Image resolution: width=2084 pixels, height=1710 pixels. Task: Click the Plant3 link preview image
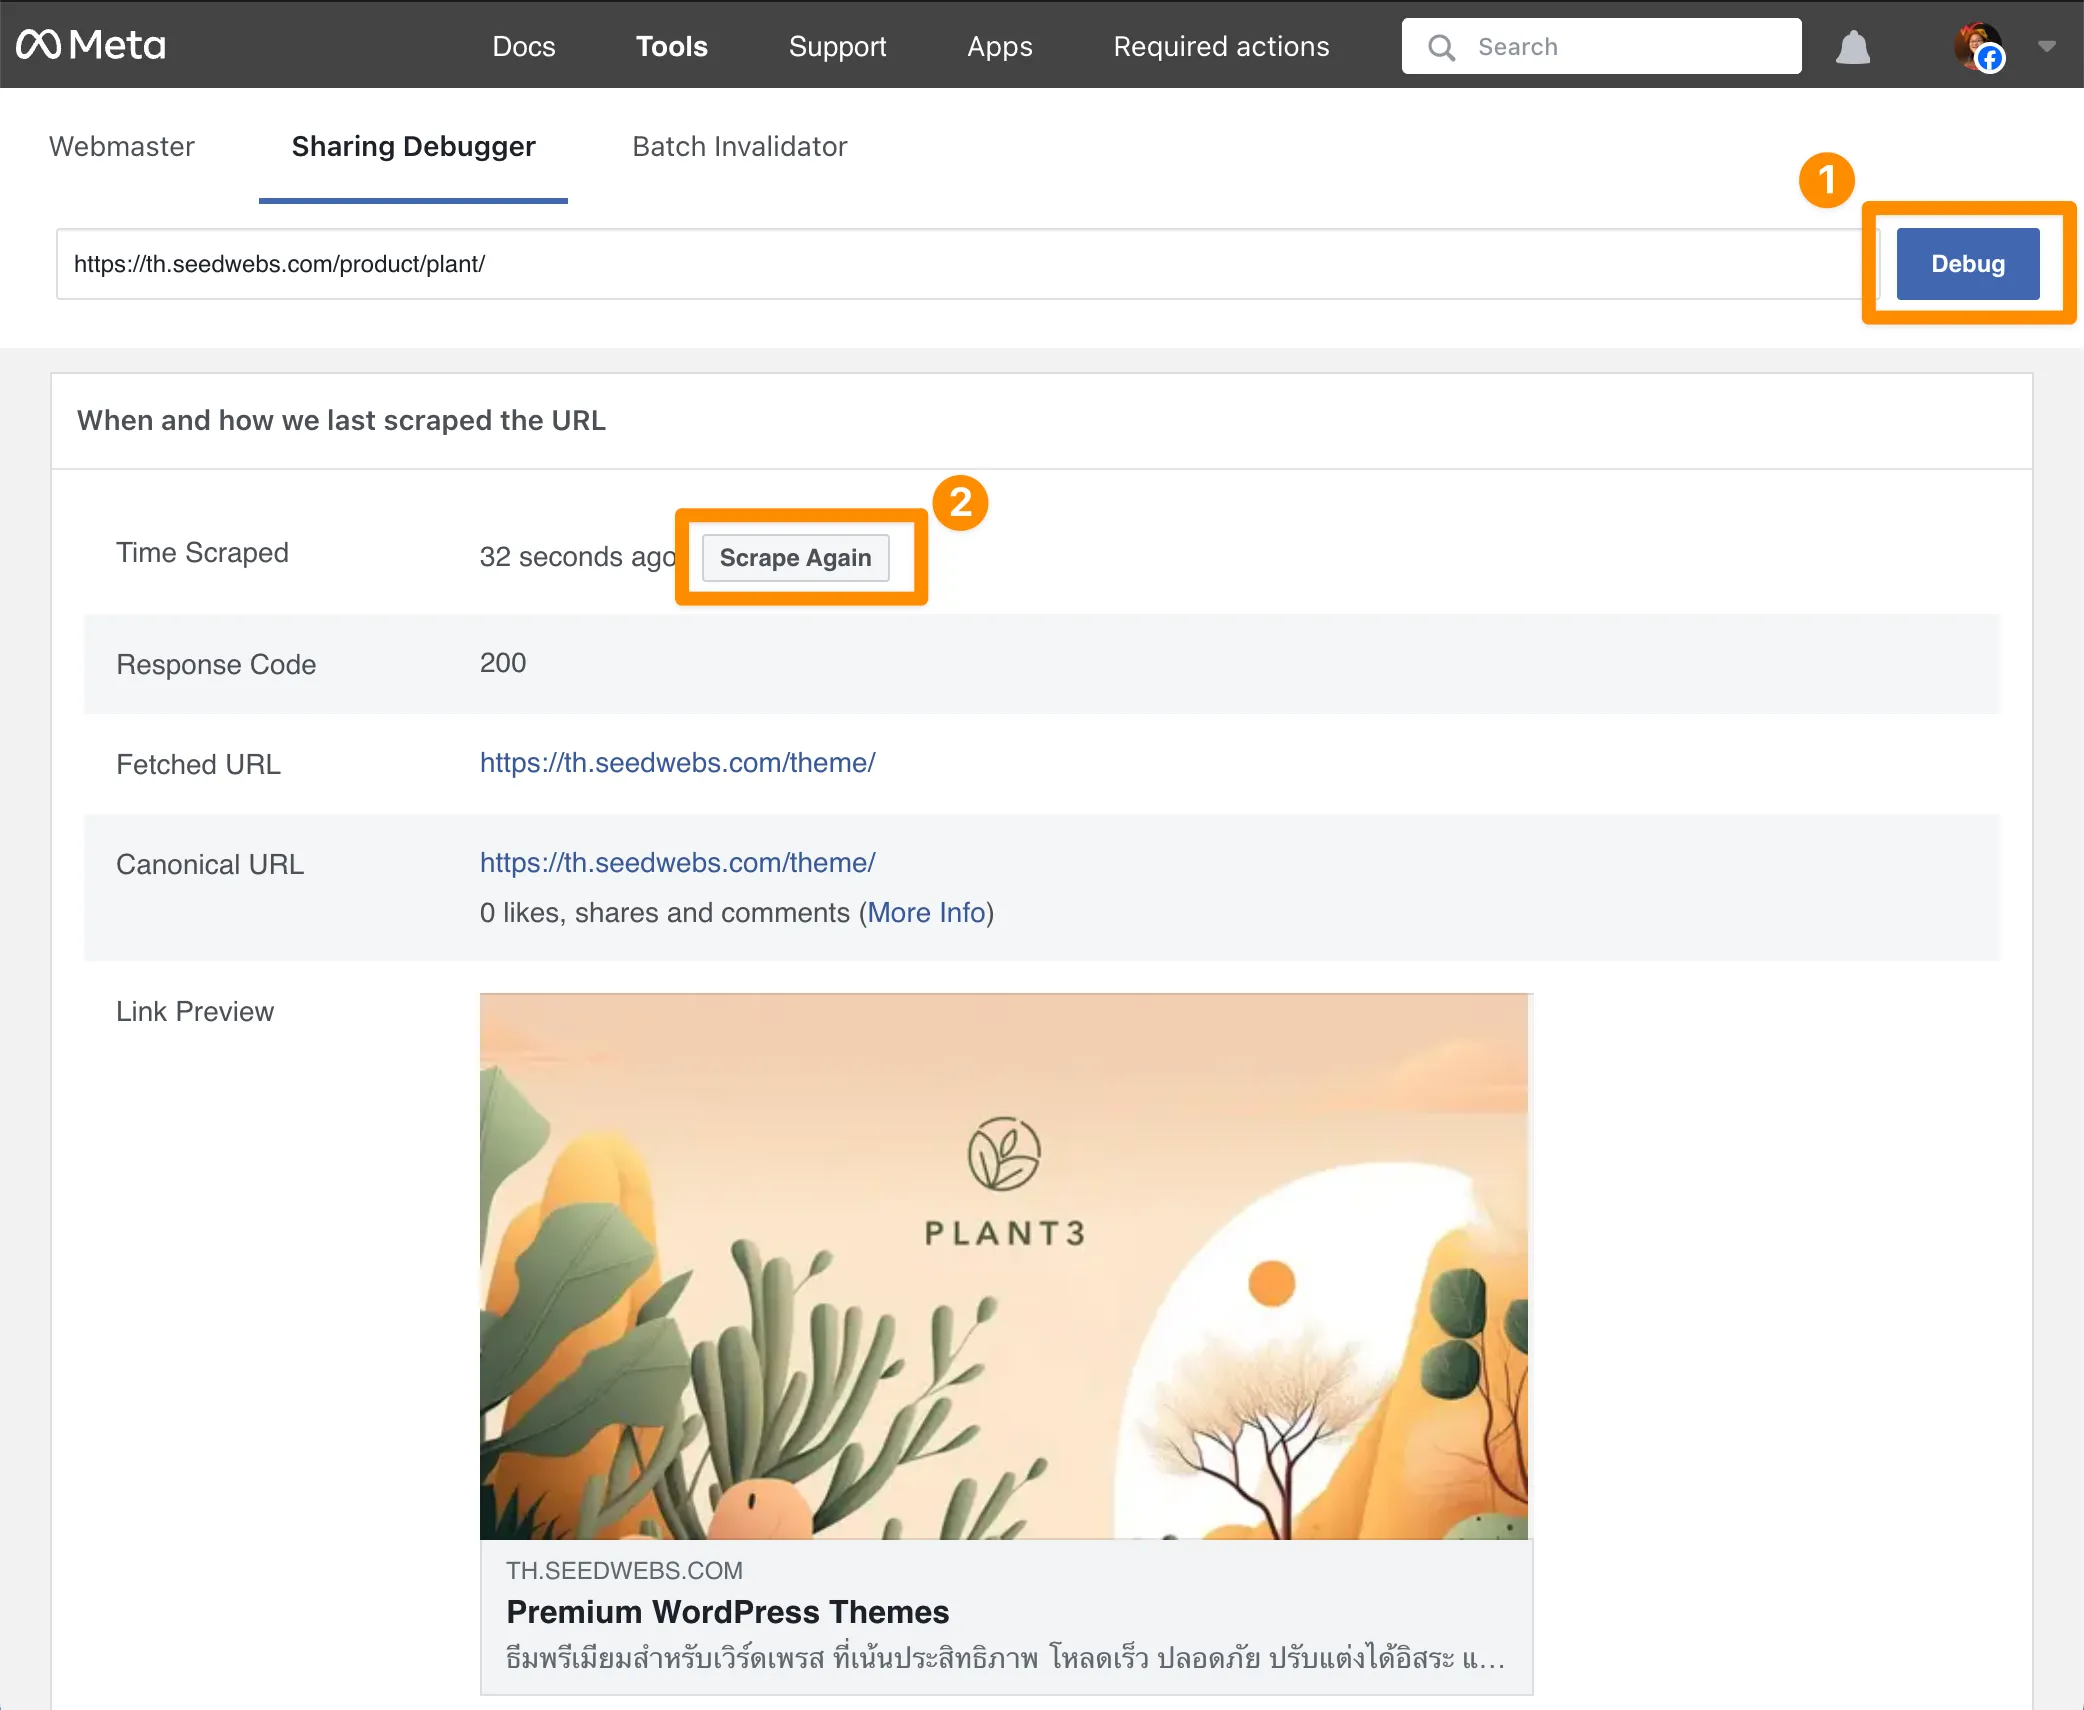coord(1005,1266)
